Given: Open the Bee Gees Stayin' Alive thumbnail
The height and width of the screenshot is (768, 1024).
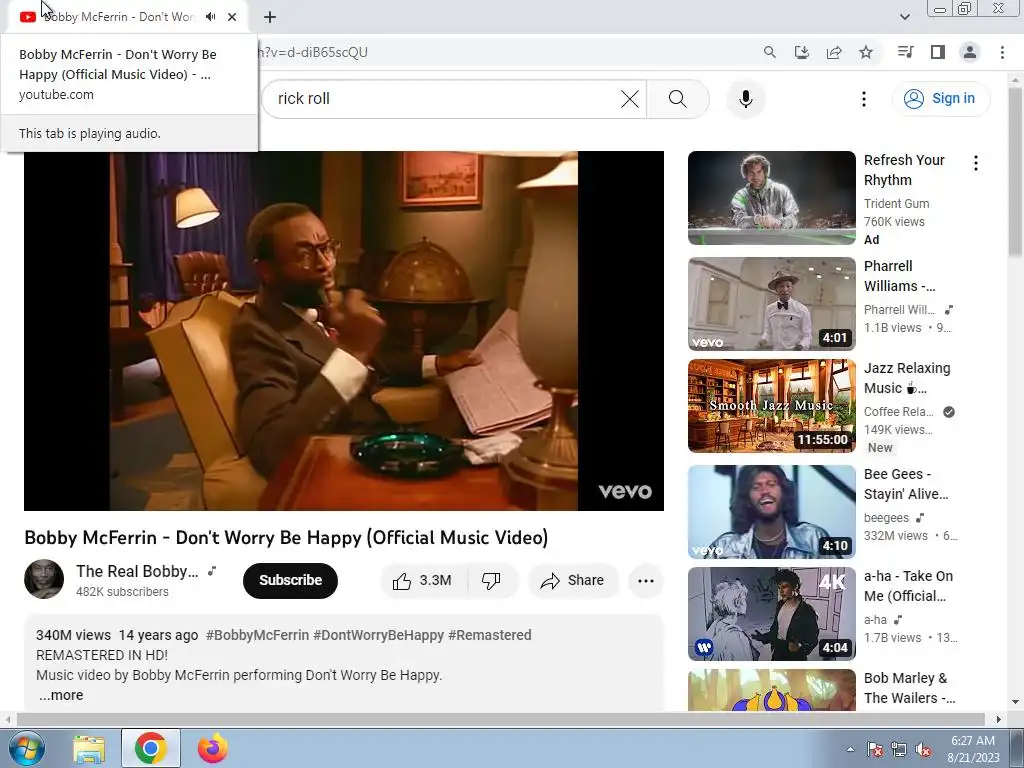Looking at the screenshot, I should pyautogui.click(x=771, y=511).
